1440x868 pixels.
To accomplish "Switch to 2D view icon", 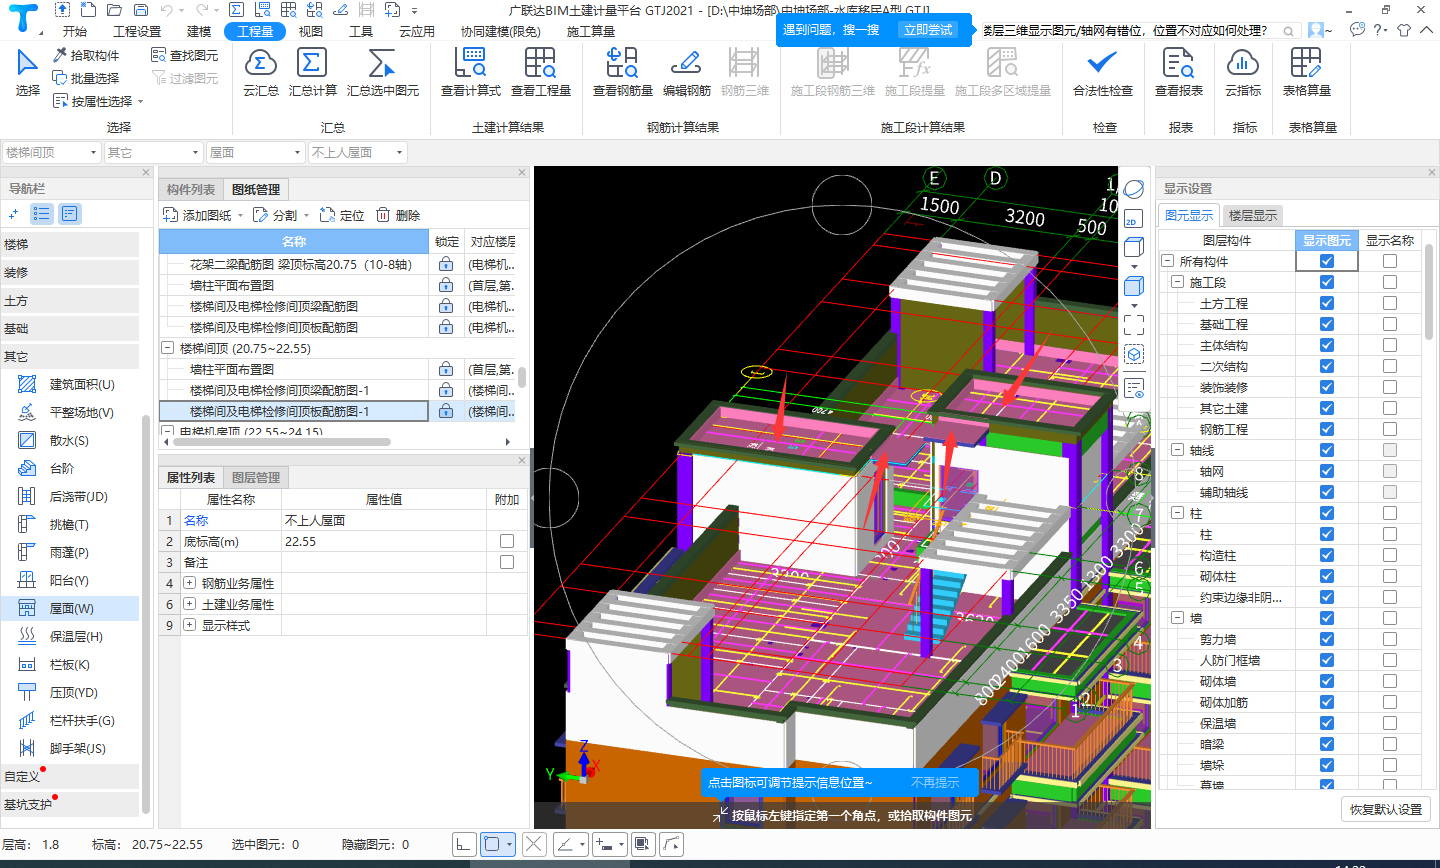I will (x=1133, y=219).
